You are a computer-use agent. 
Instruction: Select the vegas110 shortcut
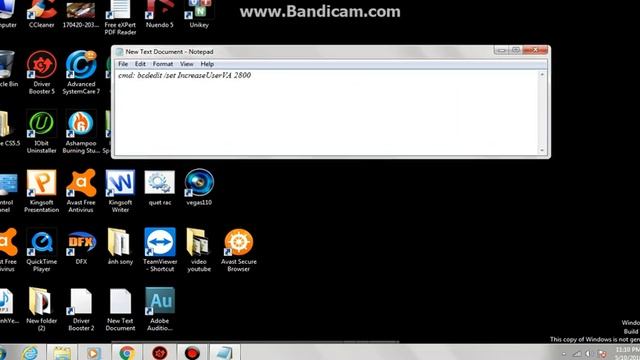[x=199, y=188]
